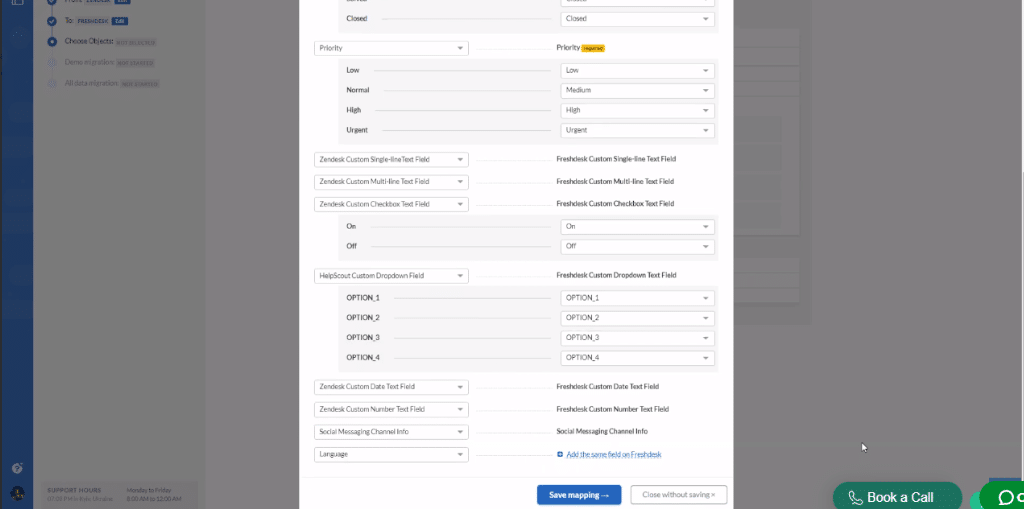
Task: Close the mapping without saving
Action: (x=679, y=495)
